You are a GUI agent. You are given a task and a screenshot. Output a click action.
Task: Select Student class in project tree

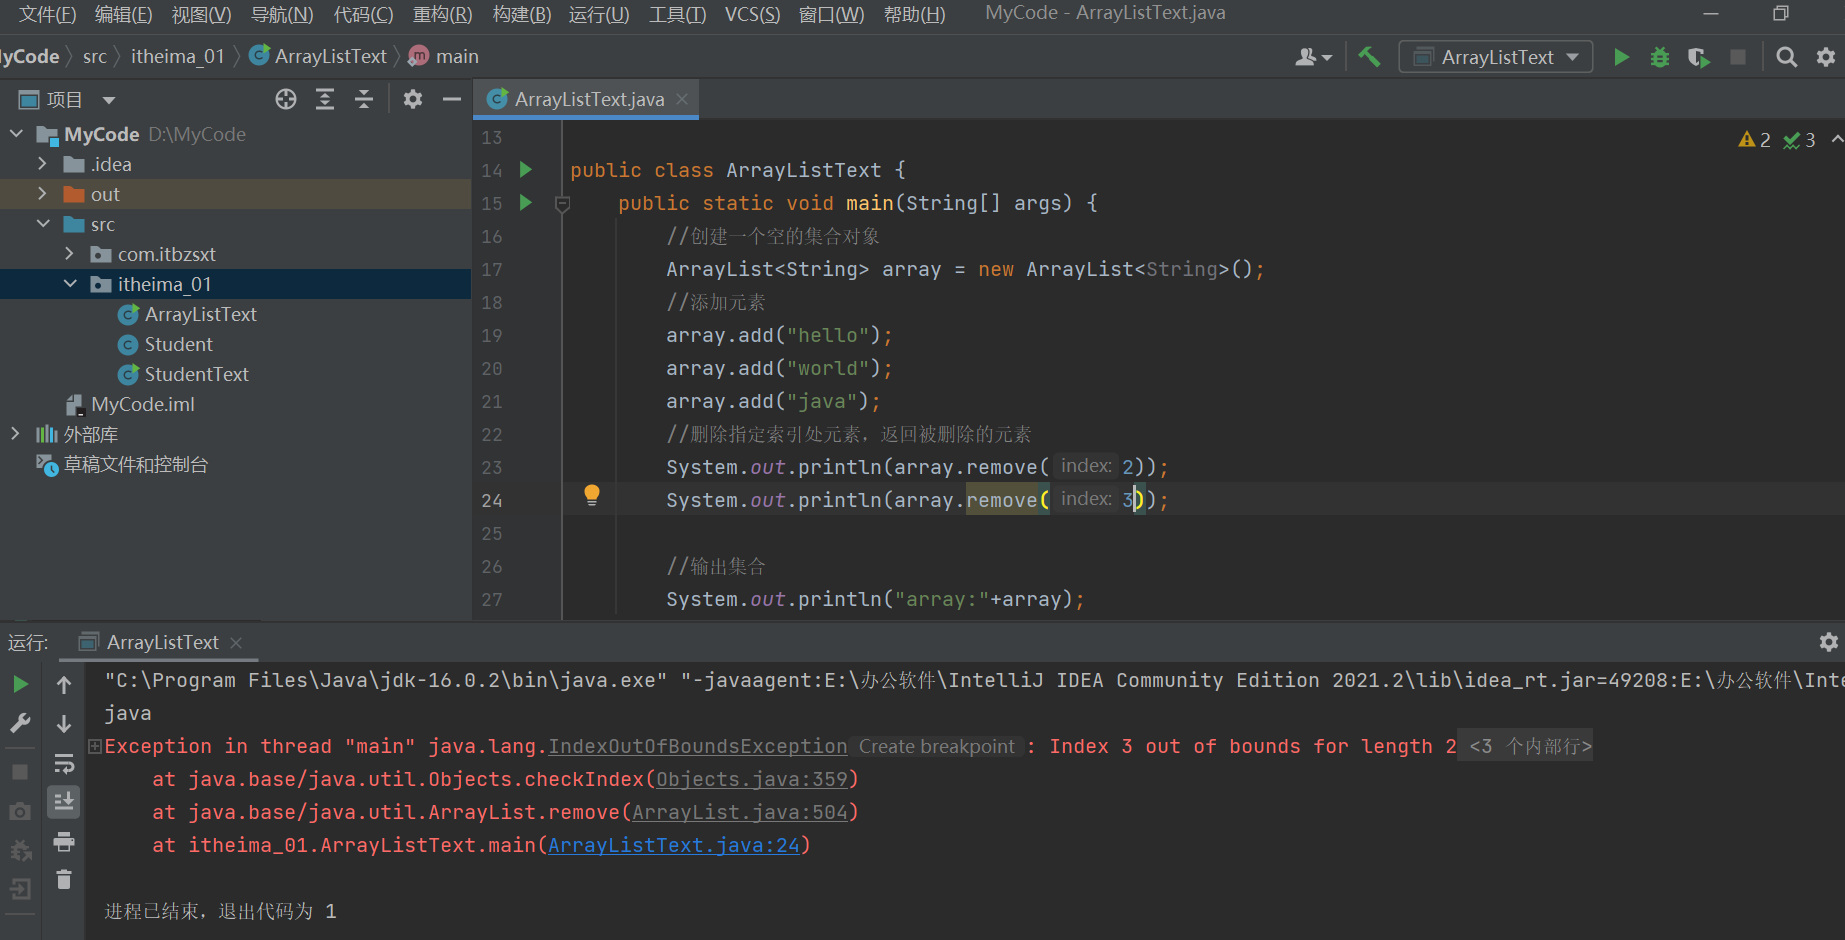pos(178,344)
